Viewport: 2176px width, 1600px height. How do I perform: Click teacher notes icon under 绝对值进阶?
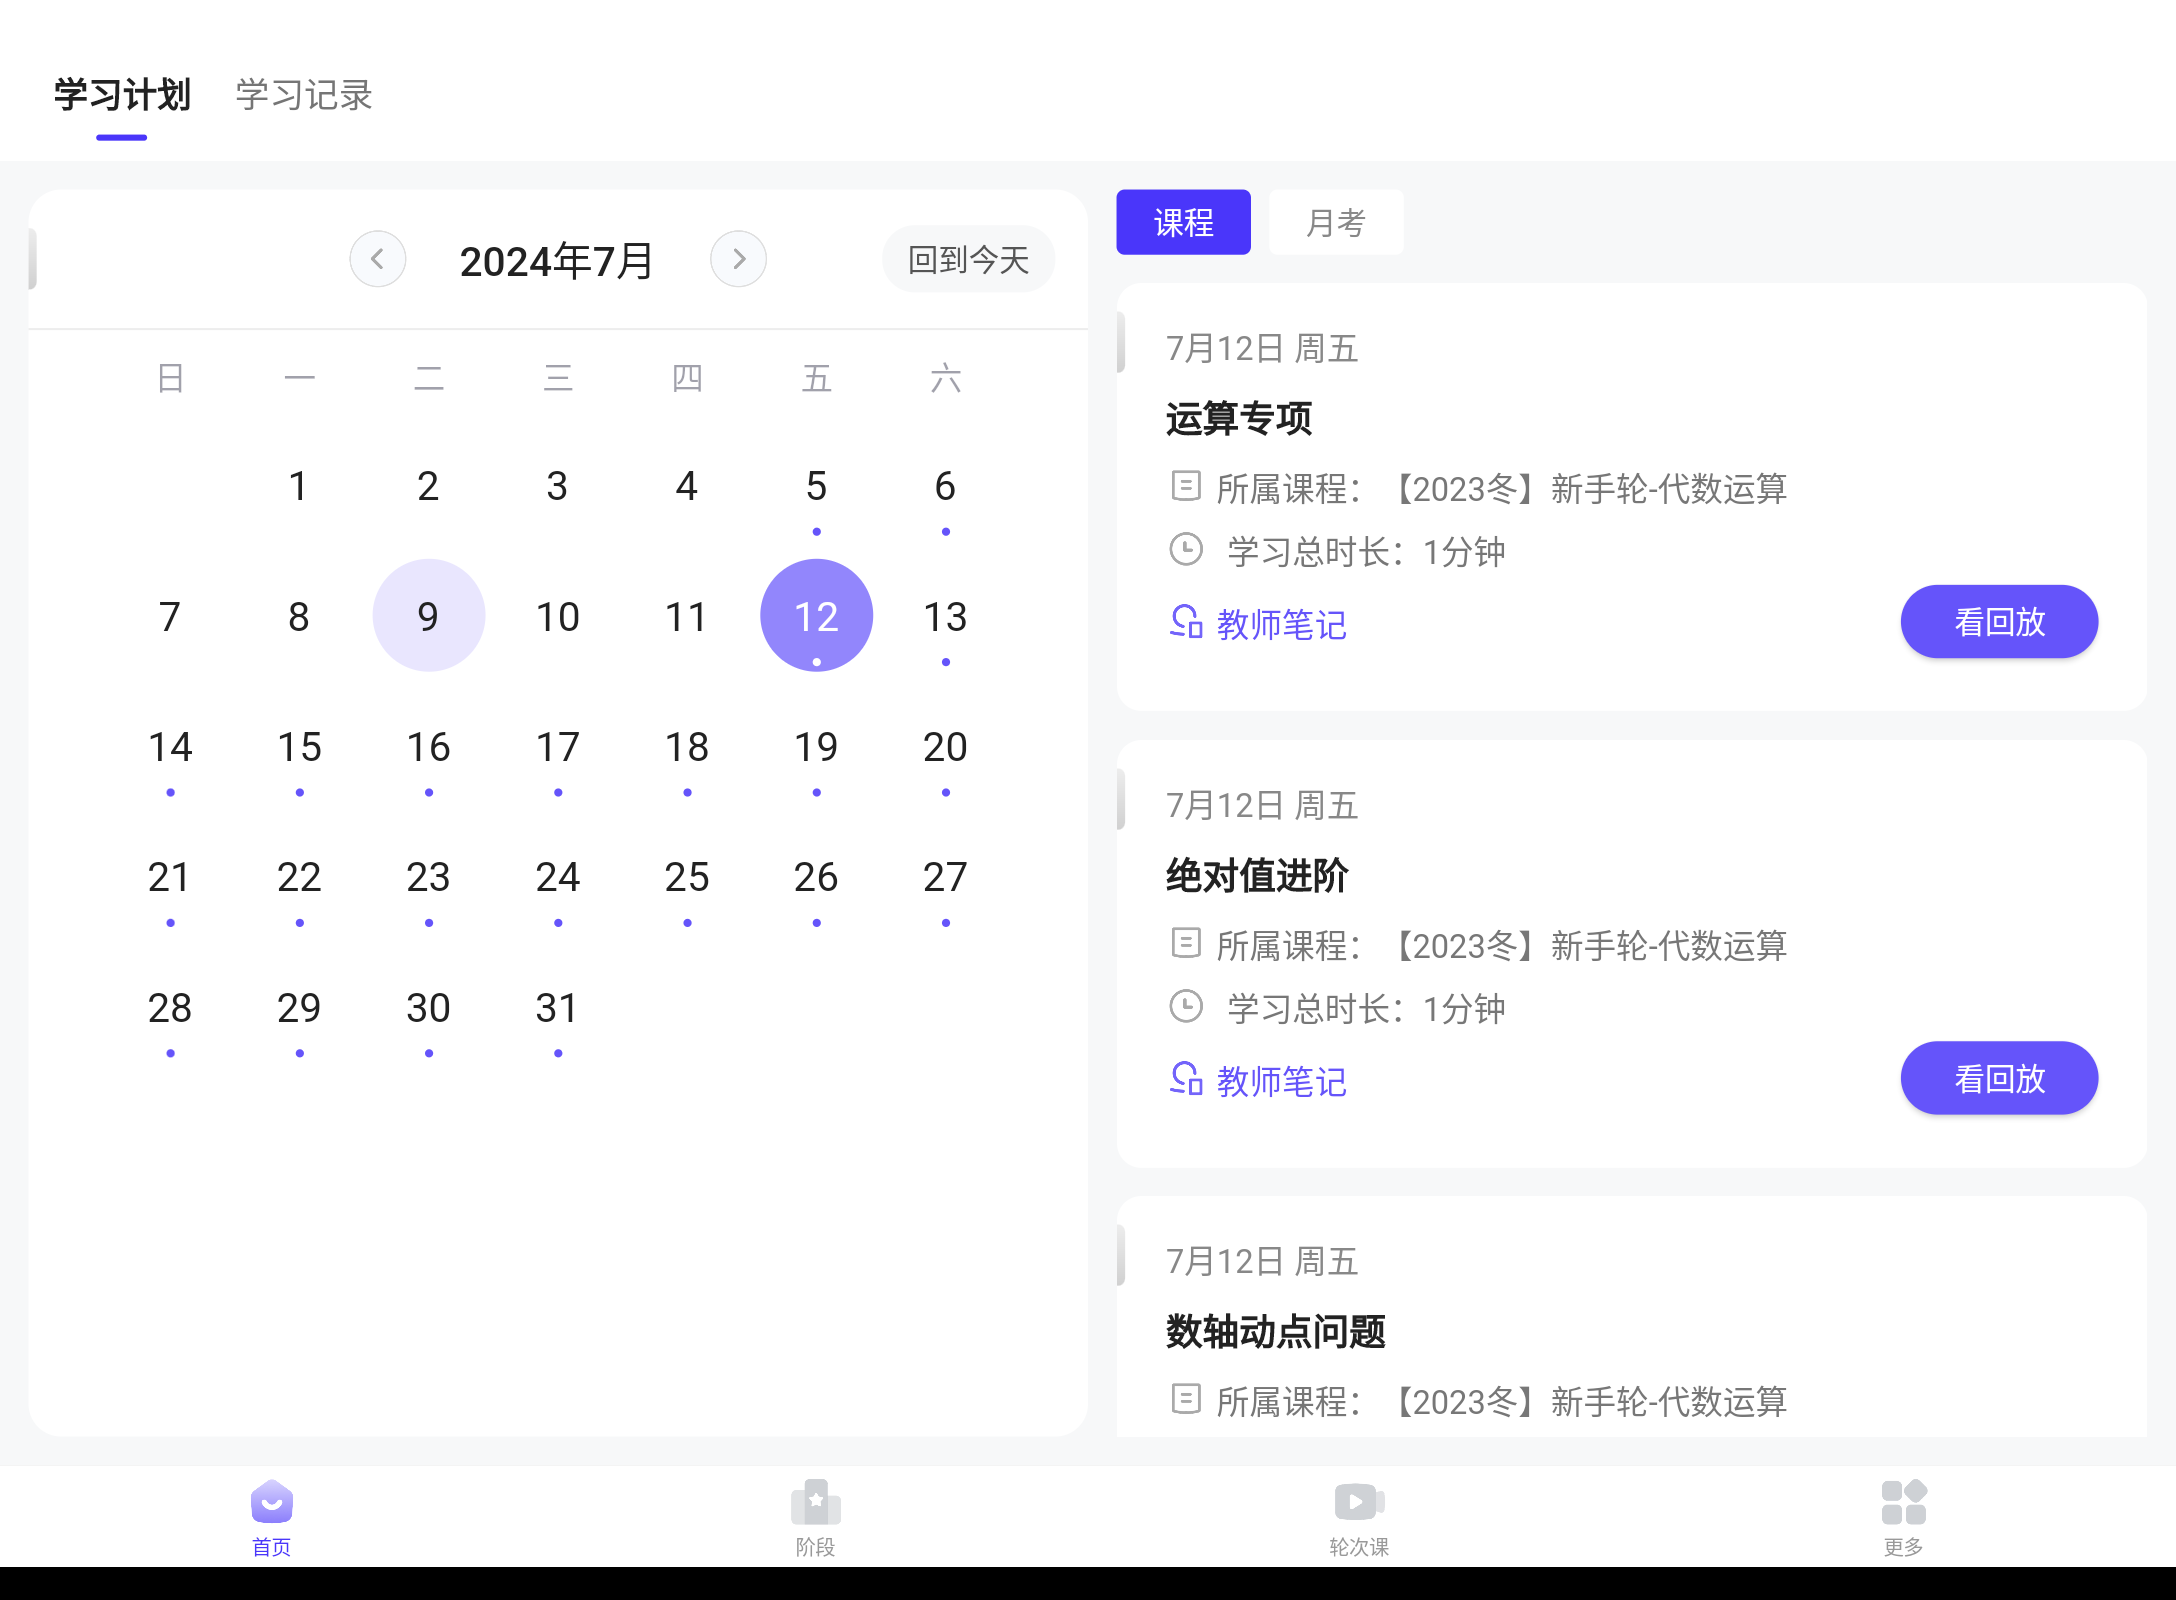coord(1186,1079)
